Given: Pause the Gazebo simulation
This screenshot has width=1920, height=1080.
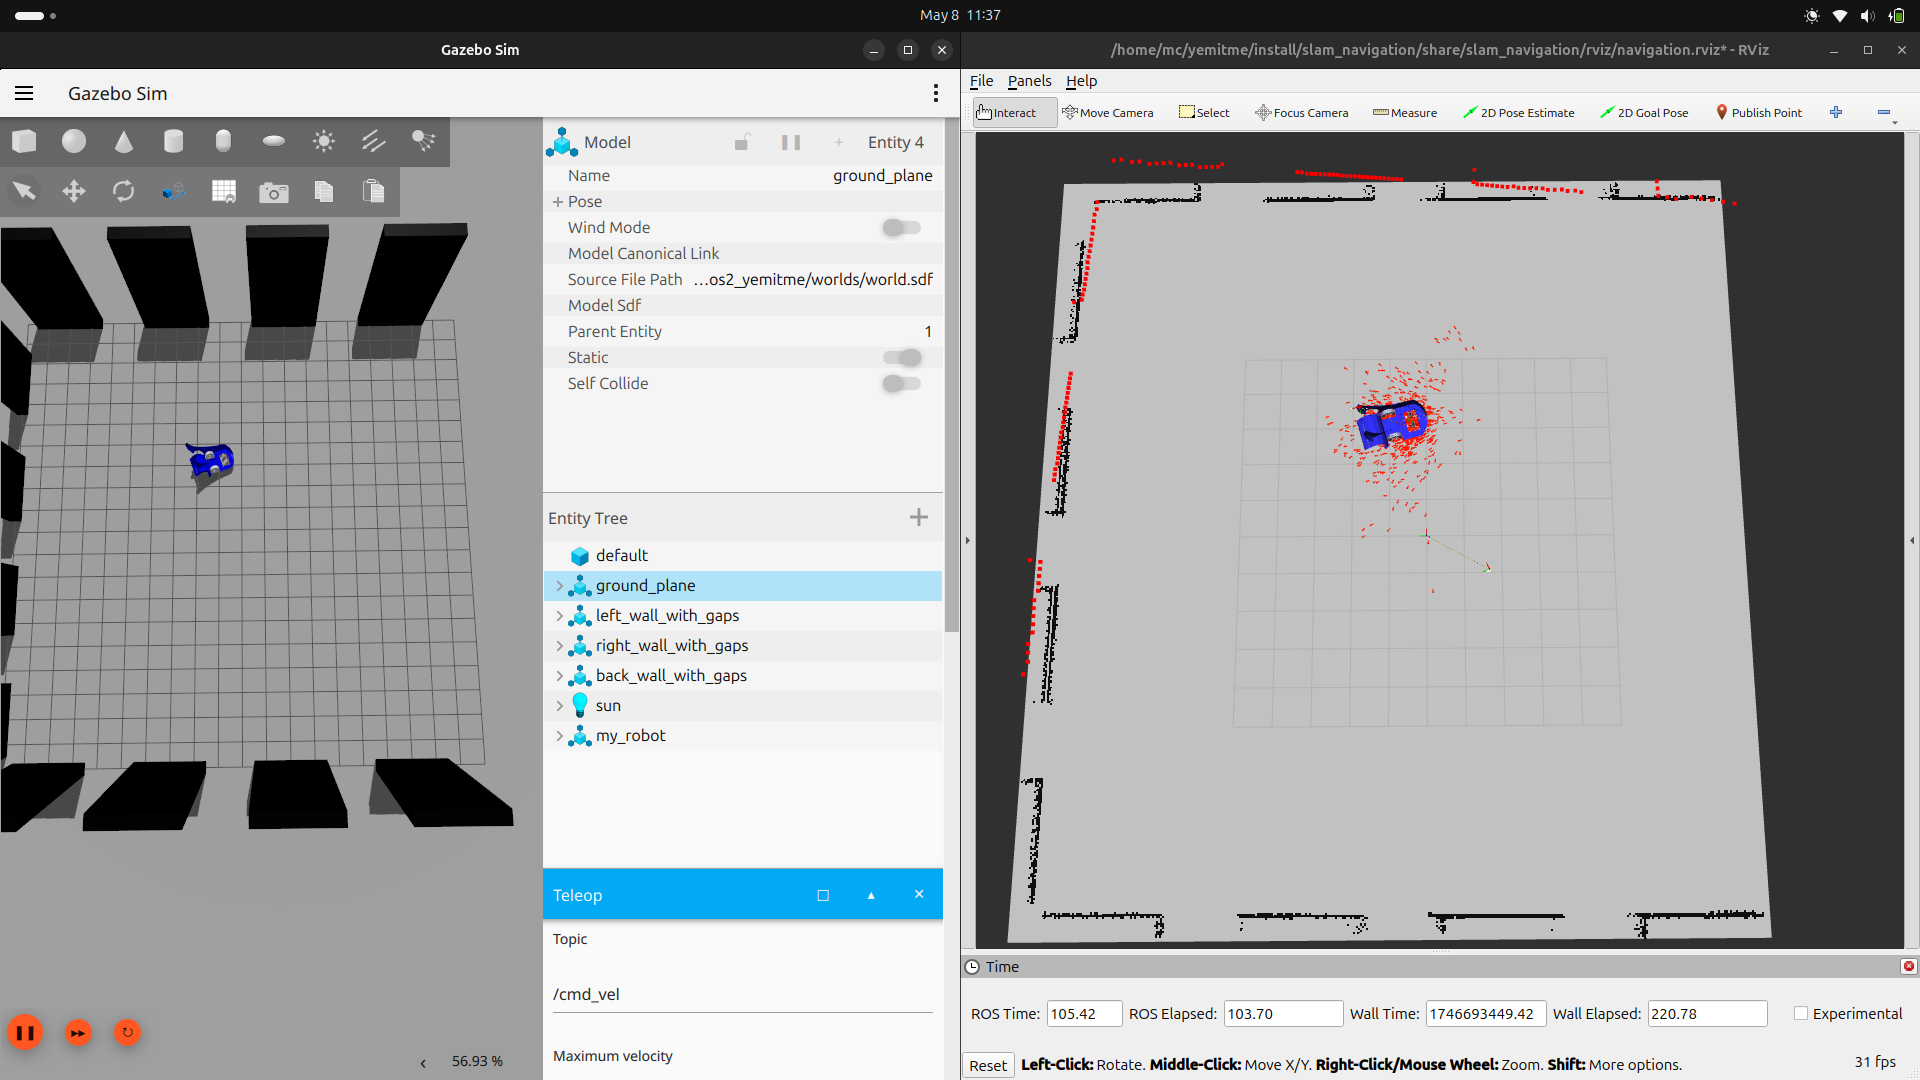Looking at the screenshot, I should [25, 1033].
